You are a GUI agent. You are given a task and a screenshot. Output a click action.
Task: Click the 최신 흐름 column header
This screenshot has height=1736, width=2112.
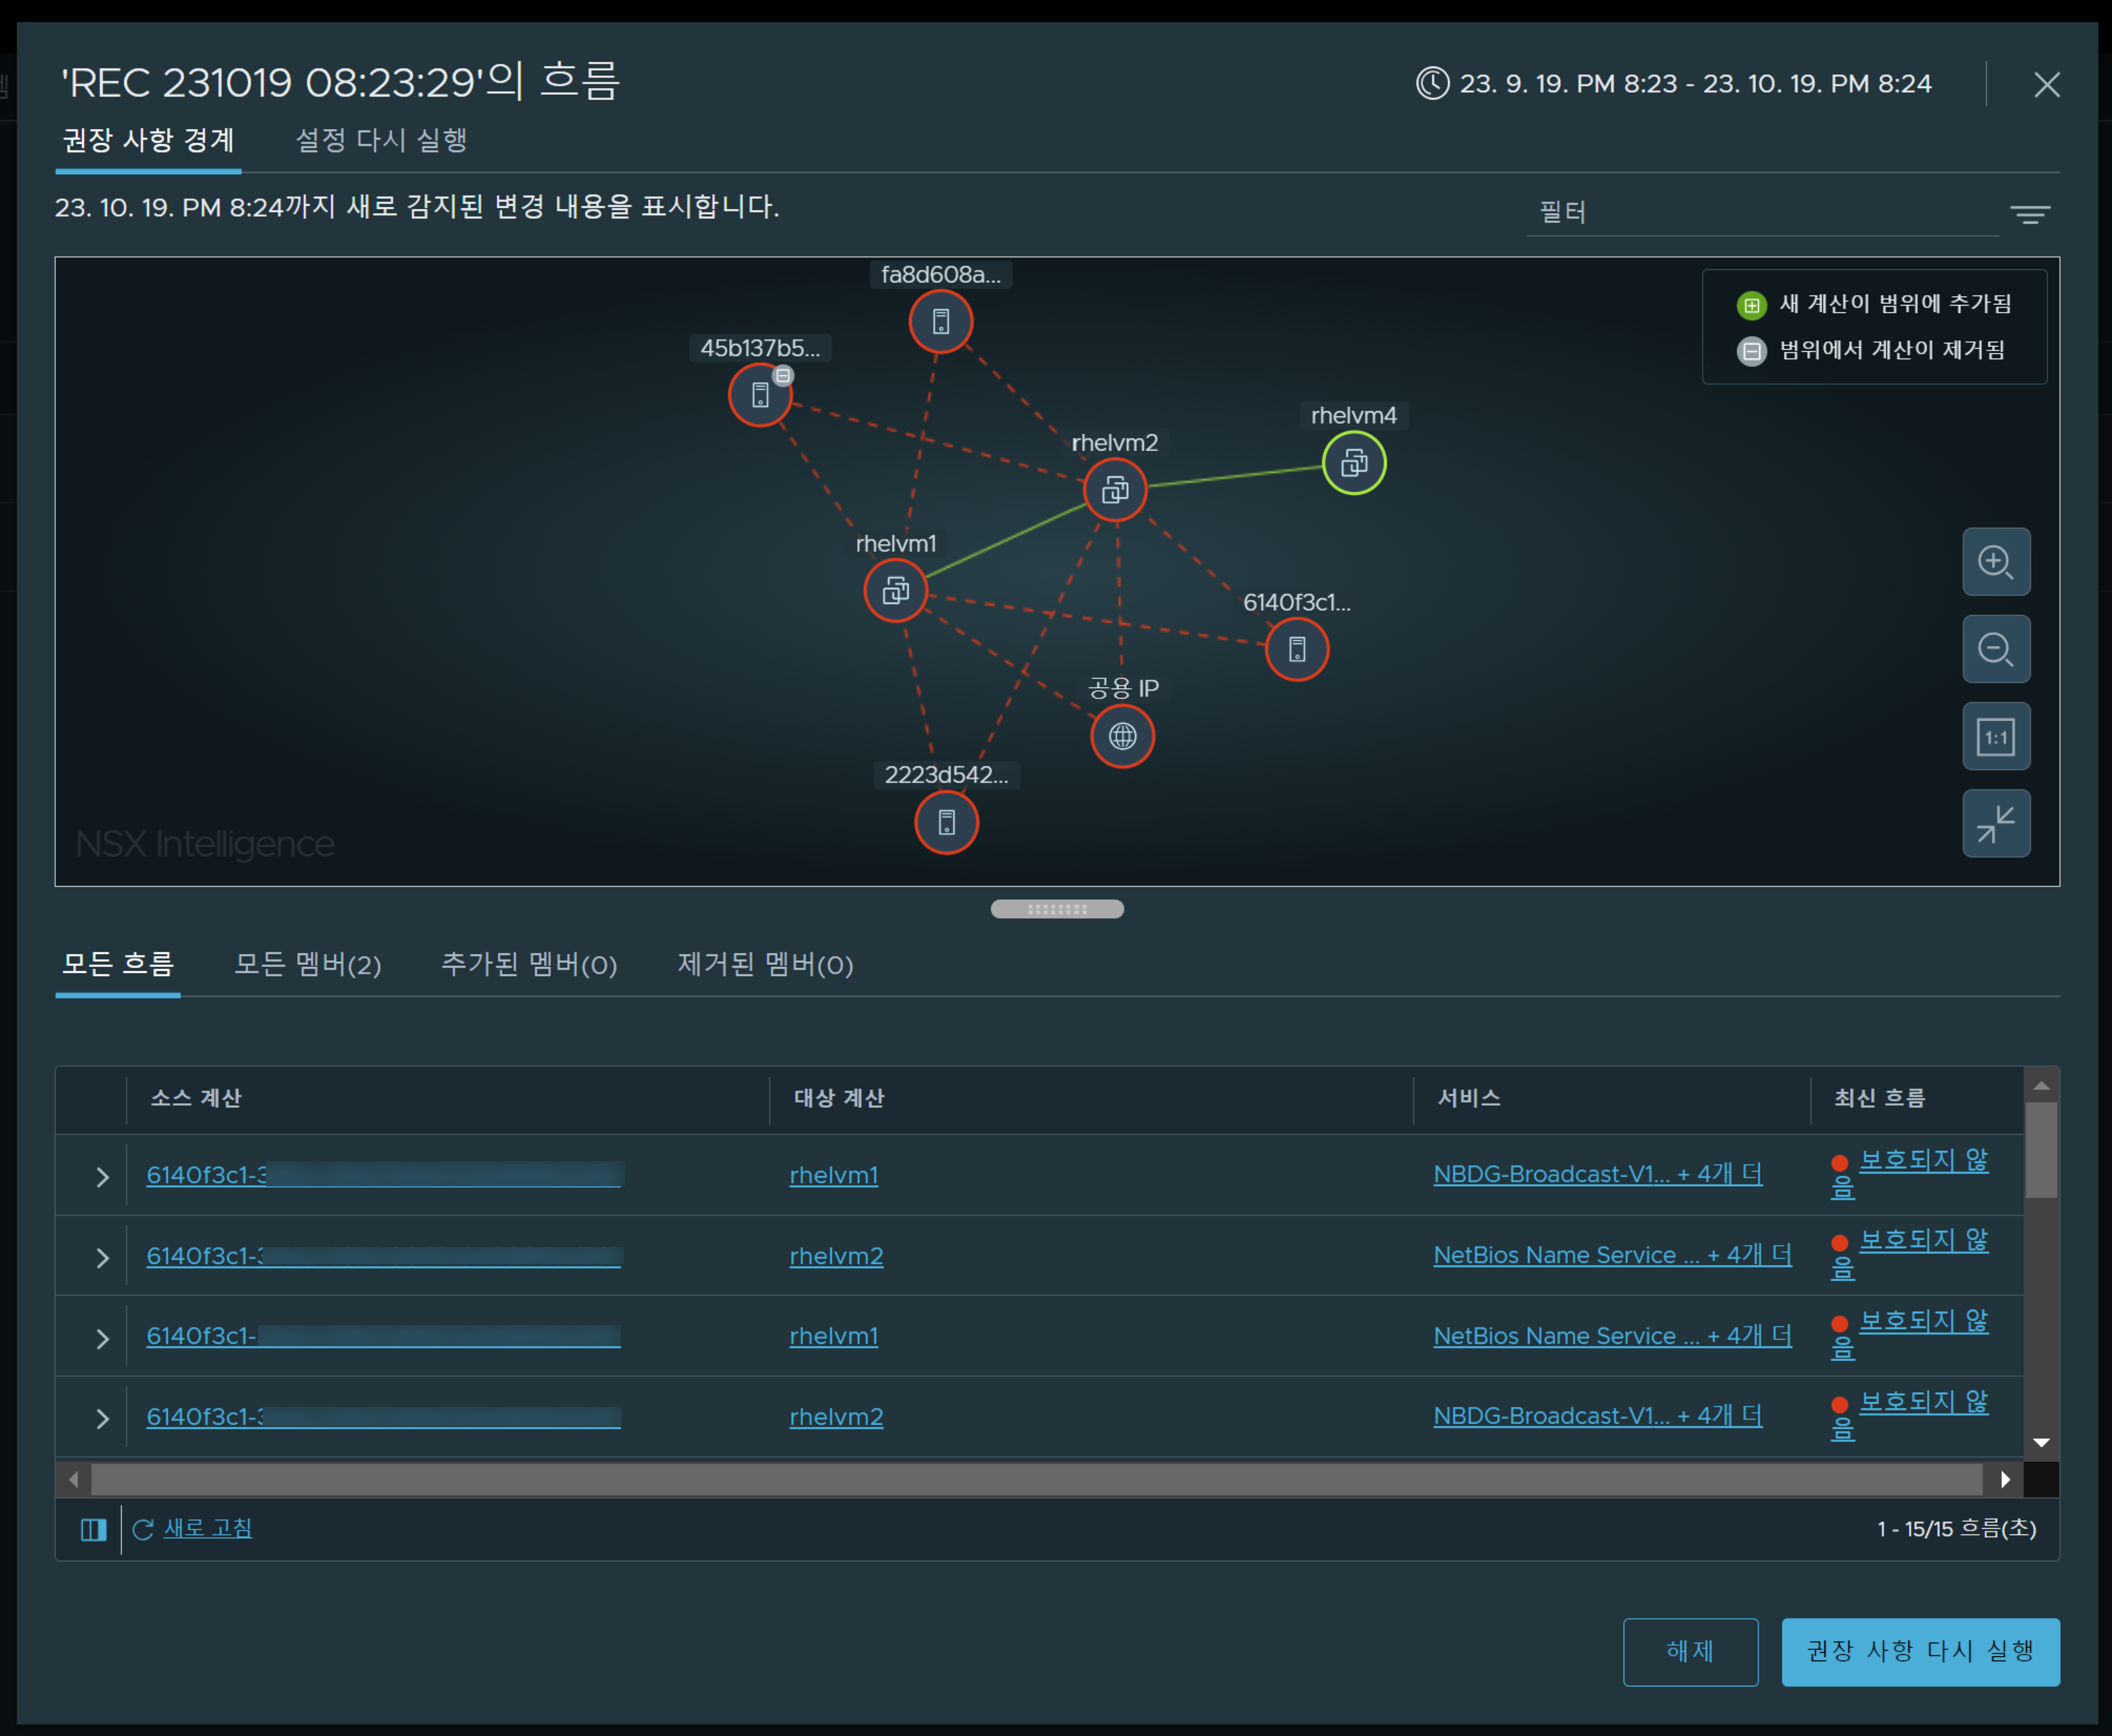[1880, 1098]
